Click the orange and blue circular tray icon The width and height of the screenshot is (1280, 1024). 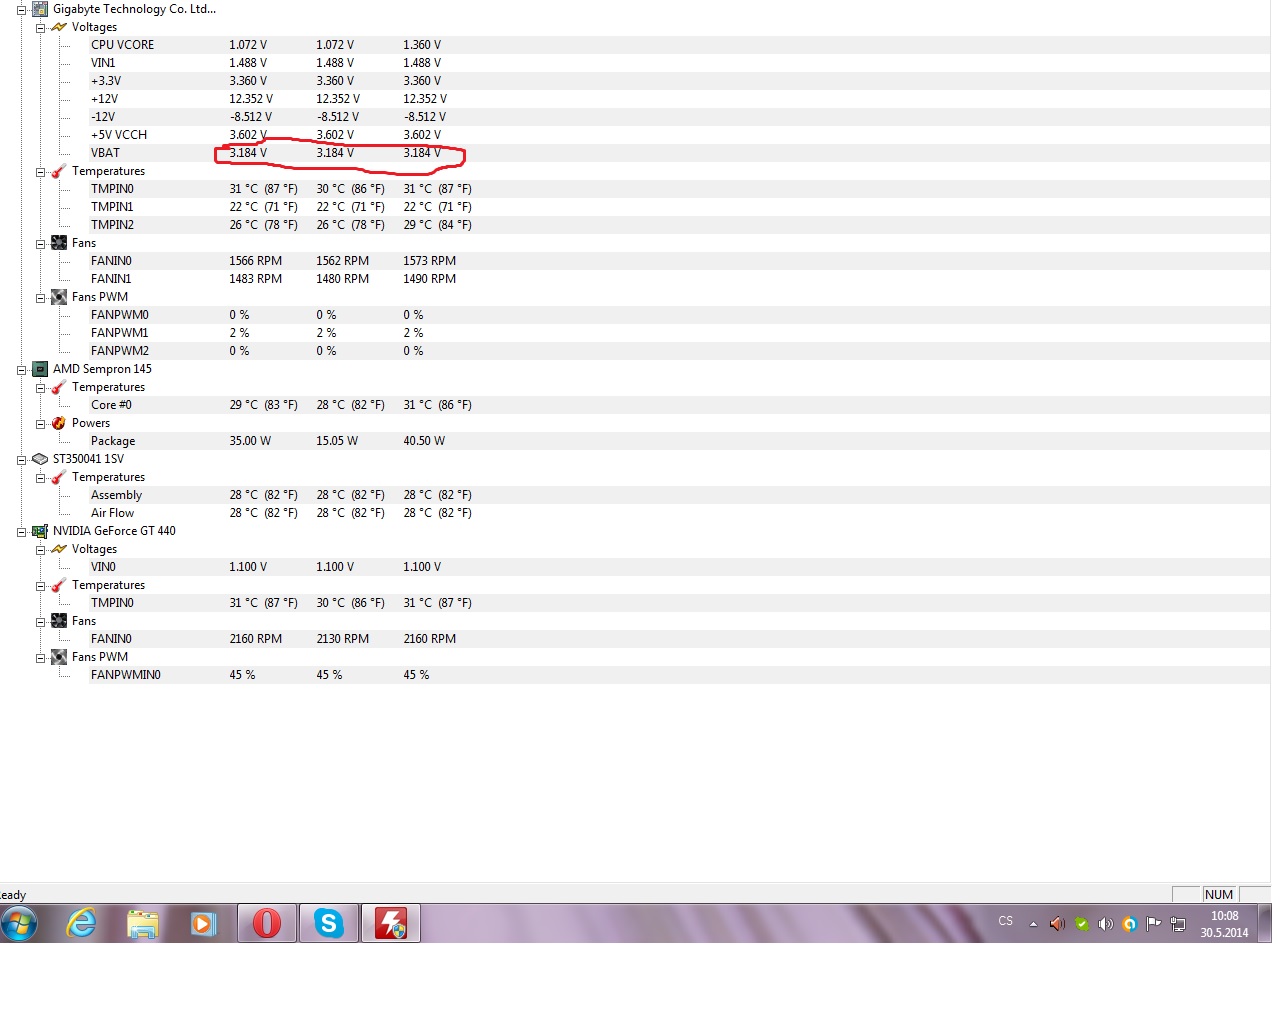pos(1129,924)
